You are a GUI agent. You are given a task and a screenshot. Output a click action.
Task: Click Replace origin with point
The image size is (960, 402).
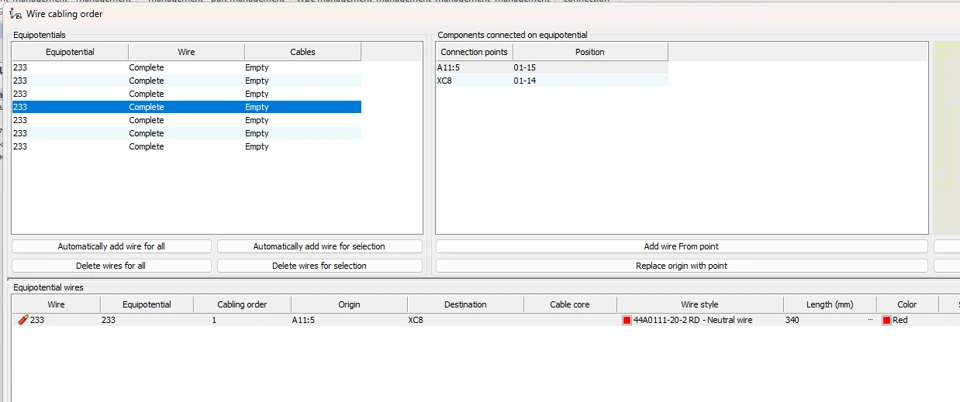tap(681, 266)
